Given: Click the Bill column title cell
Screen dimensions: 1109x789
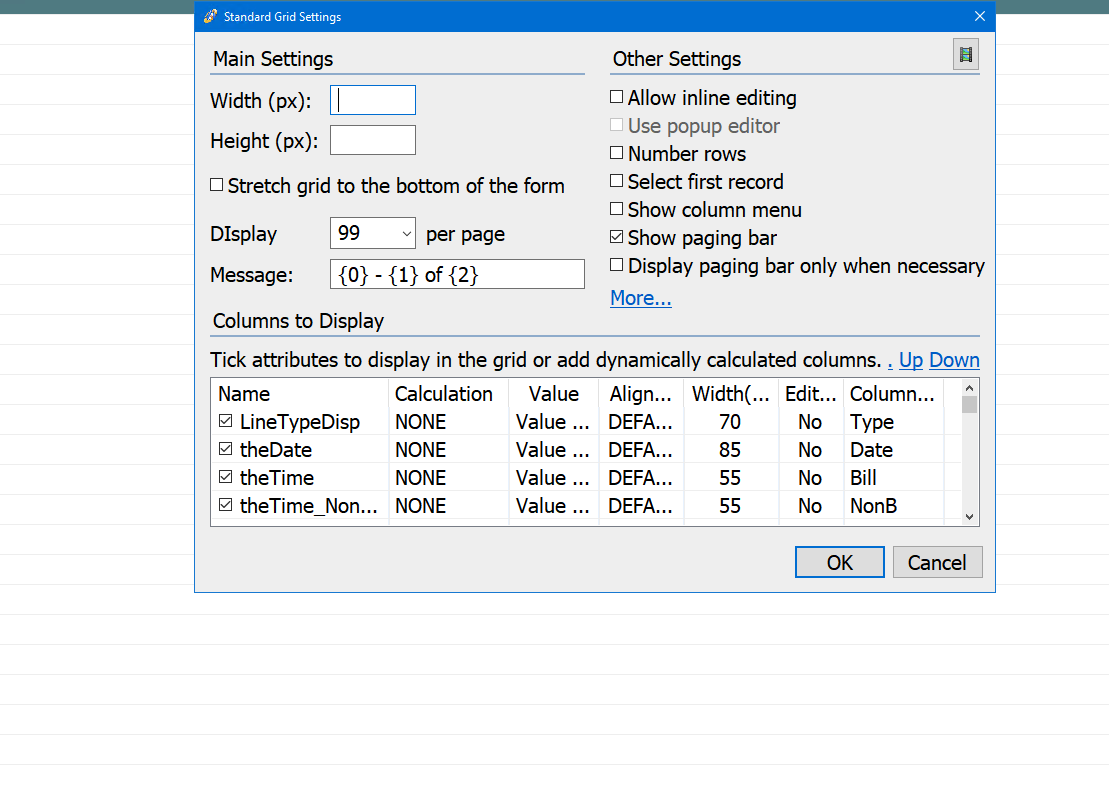Looking at the screenshot, I should [863, 478].
